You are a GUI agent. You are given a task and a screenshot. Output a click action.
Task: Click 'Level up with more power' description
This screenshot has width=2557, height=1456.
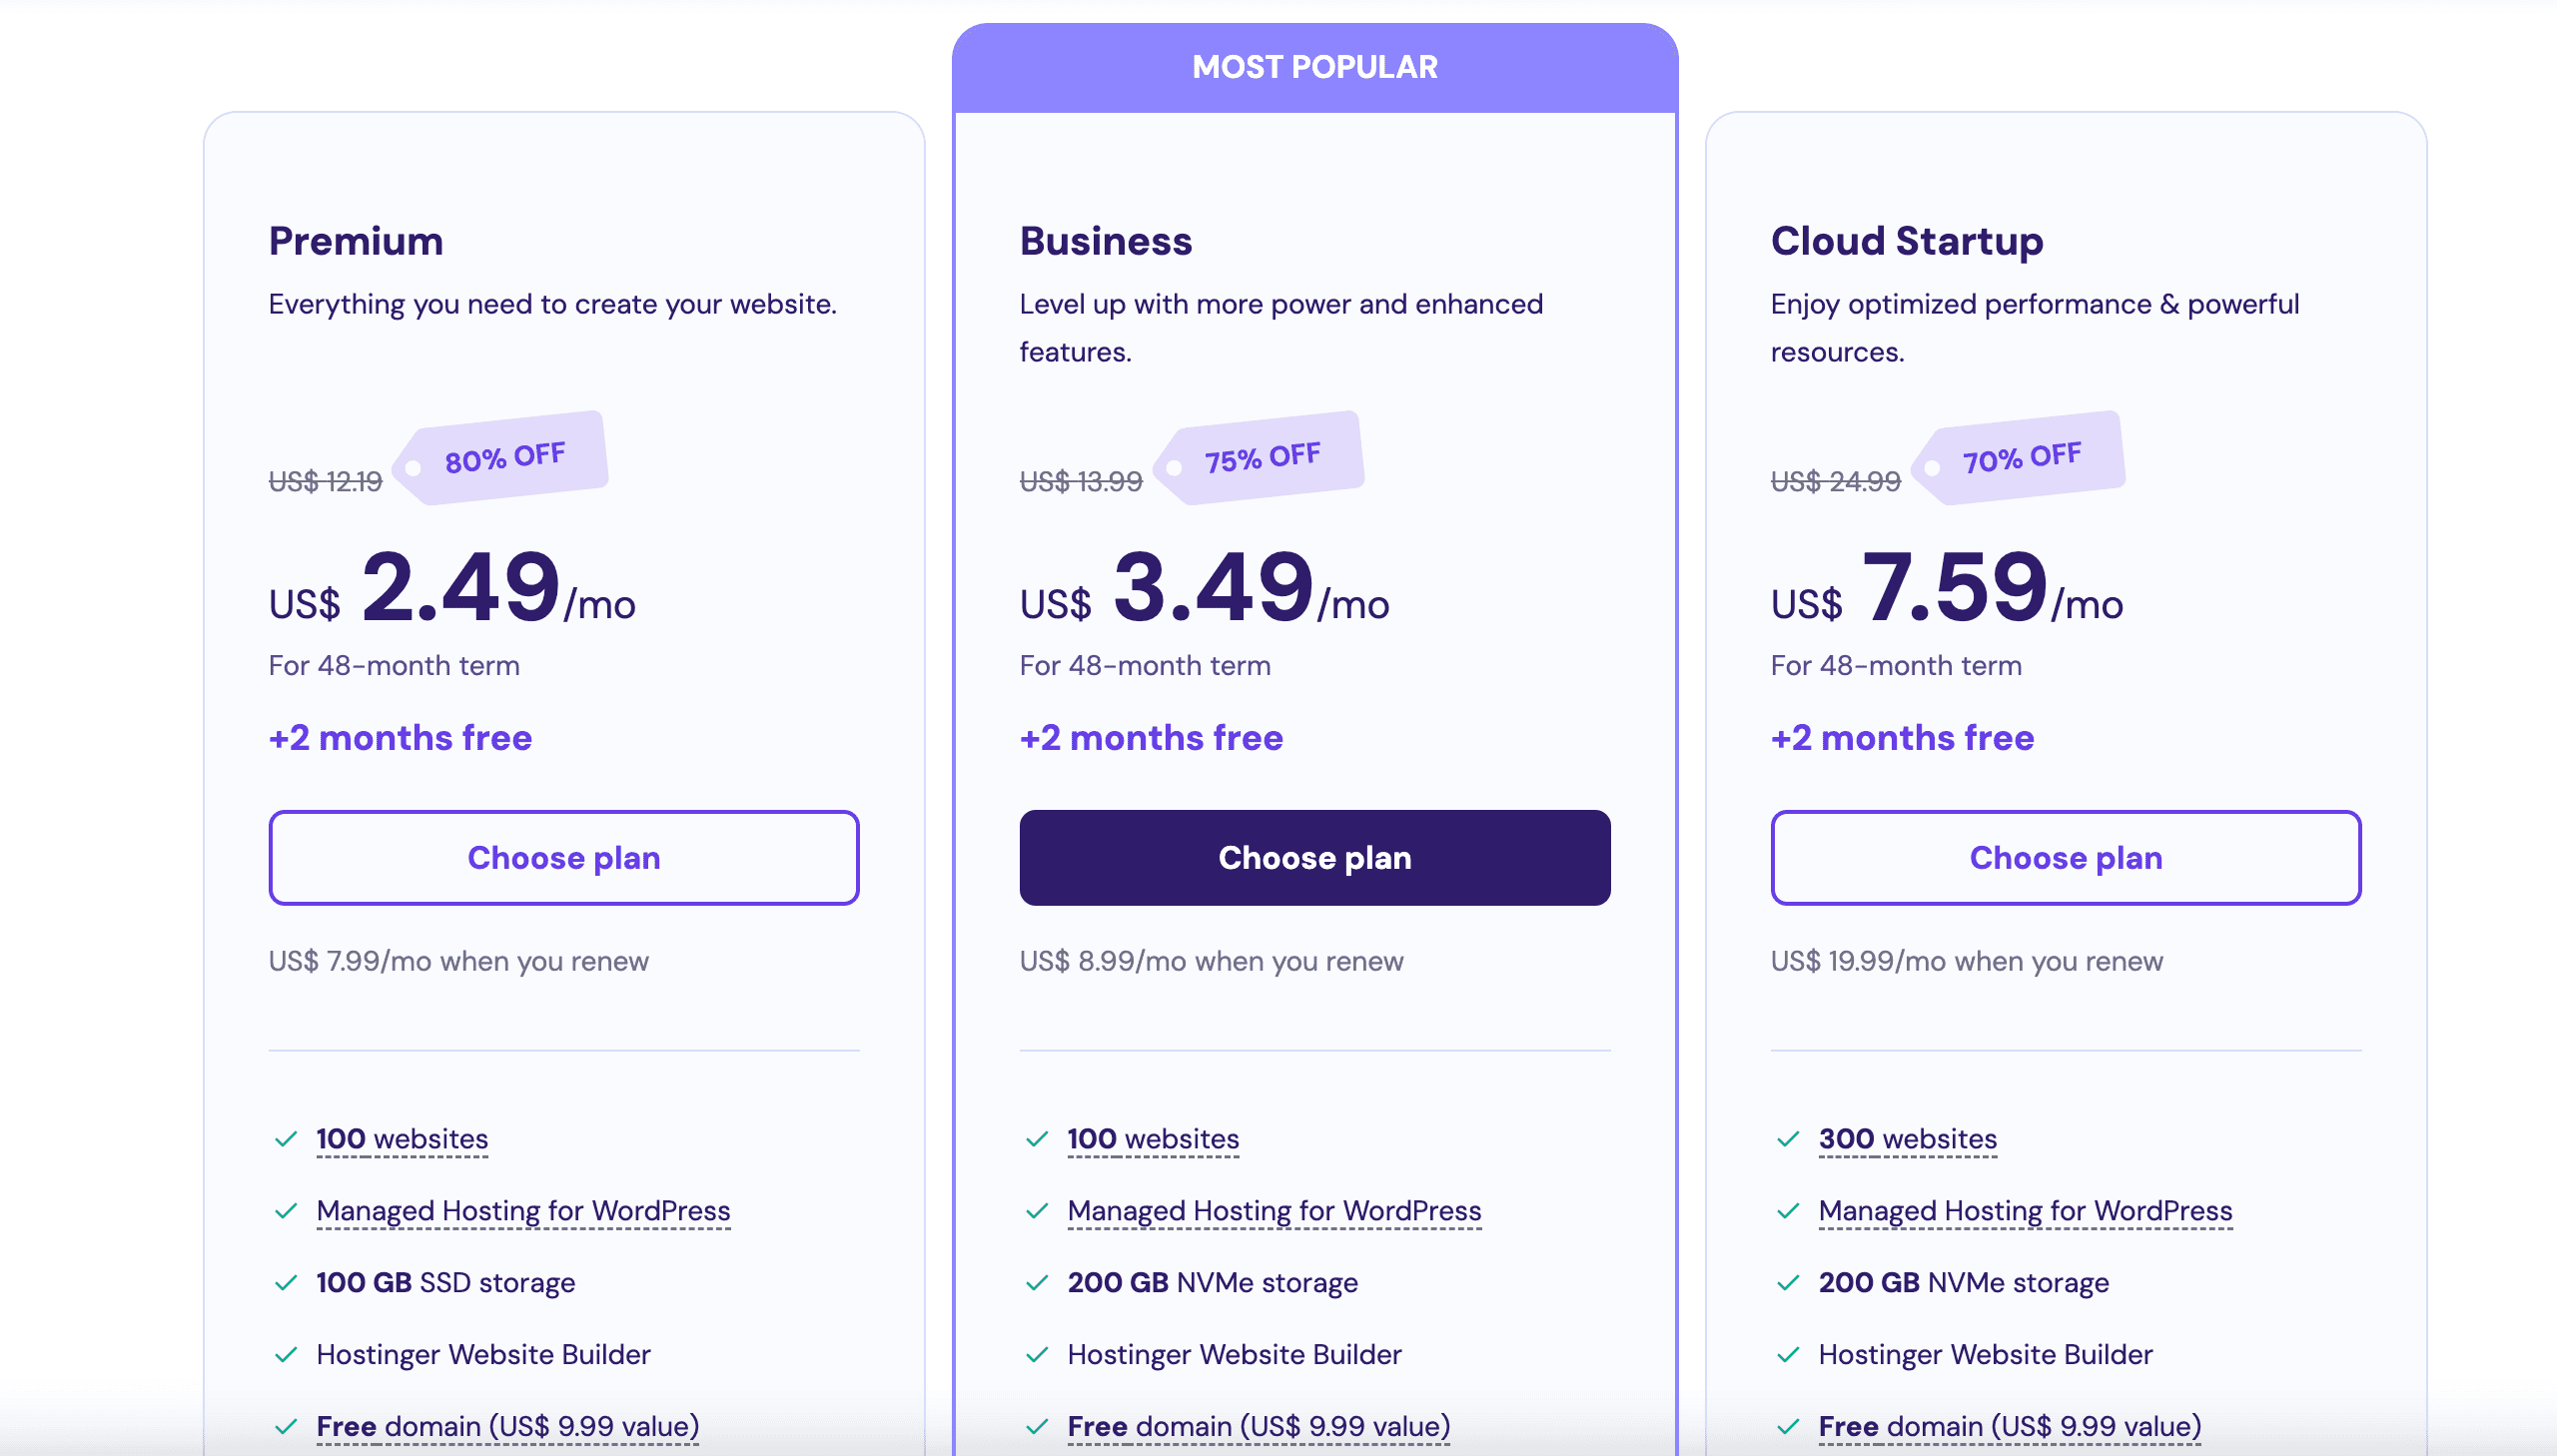tap(1282, 328)
